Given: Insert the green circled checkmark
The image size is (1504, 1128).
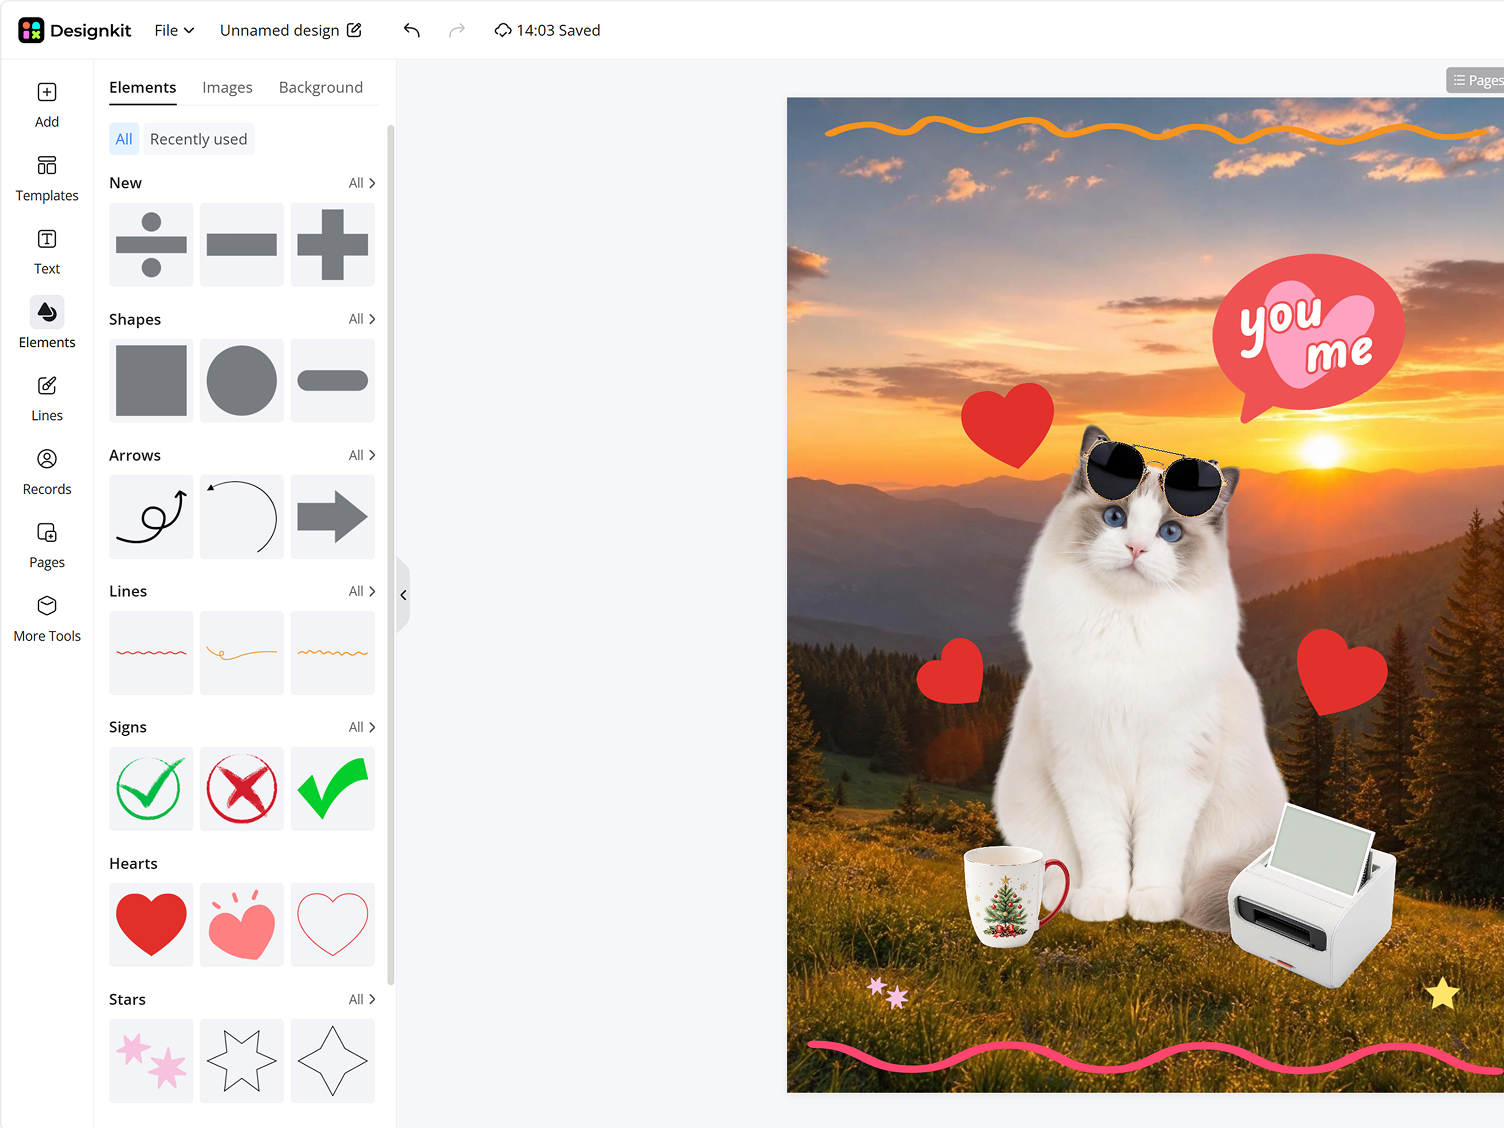Looking at the screenshot, I should click(x=151, y=789).
